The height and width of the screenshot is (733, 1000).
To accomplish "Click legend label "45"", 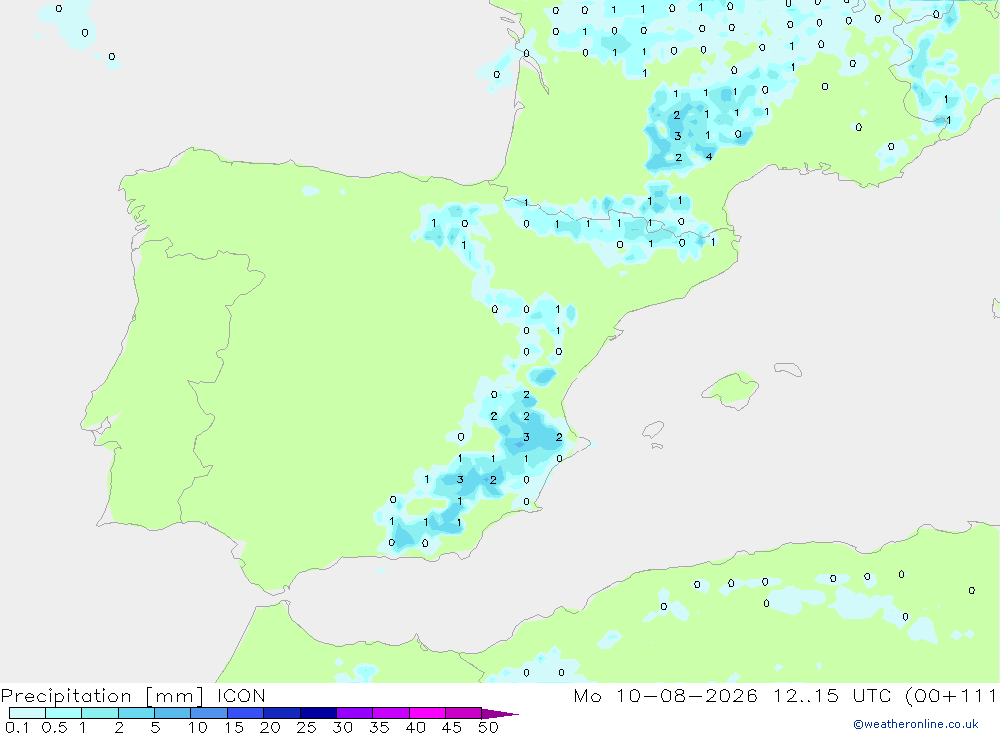I will click(452, 727).
